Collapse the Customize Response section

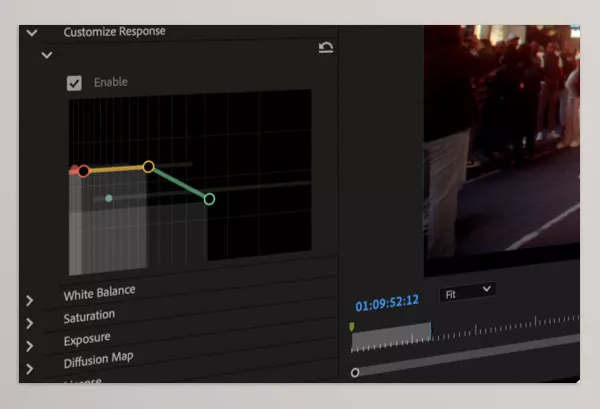coord(32,33)
